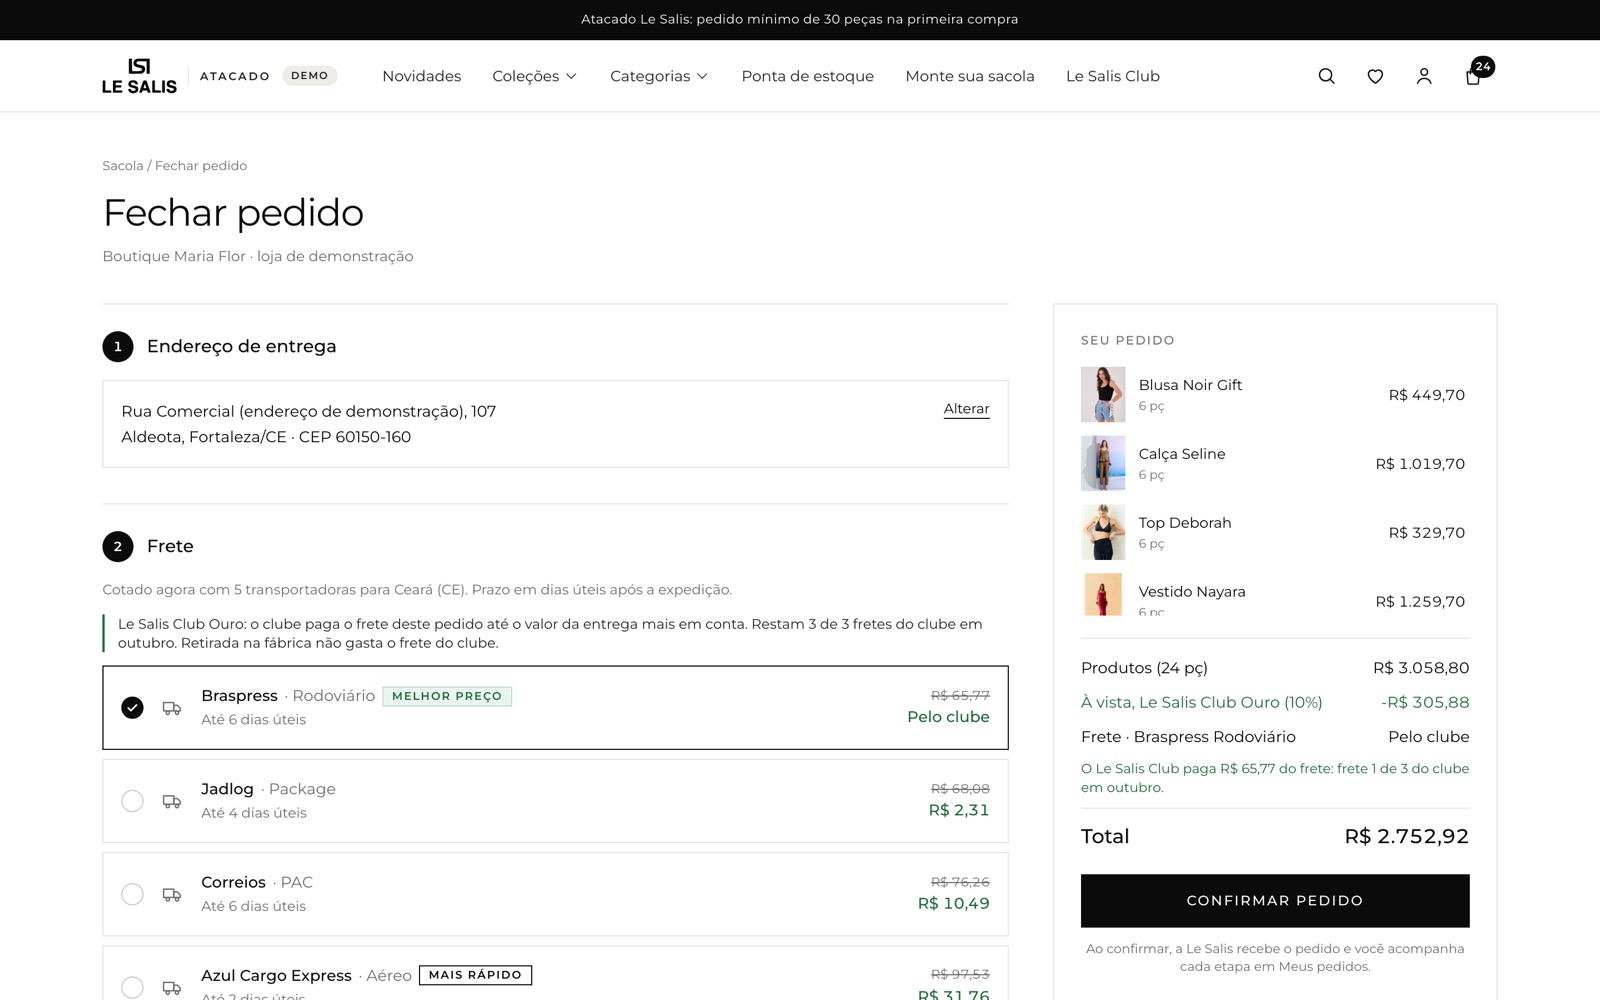Expand the Coleções dropdown menu
The height and width of the screenshot is (1000, 1600).
[535, 76]
